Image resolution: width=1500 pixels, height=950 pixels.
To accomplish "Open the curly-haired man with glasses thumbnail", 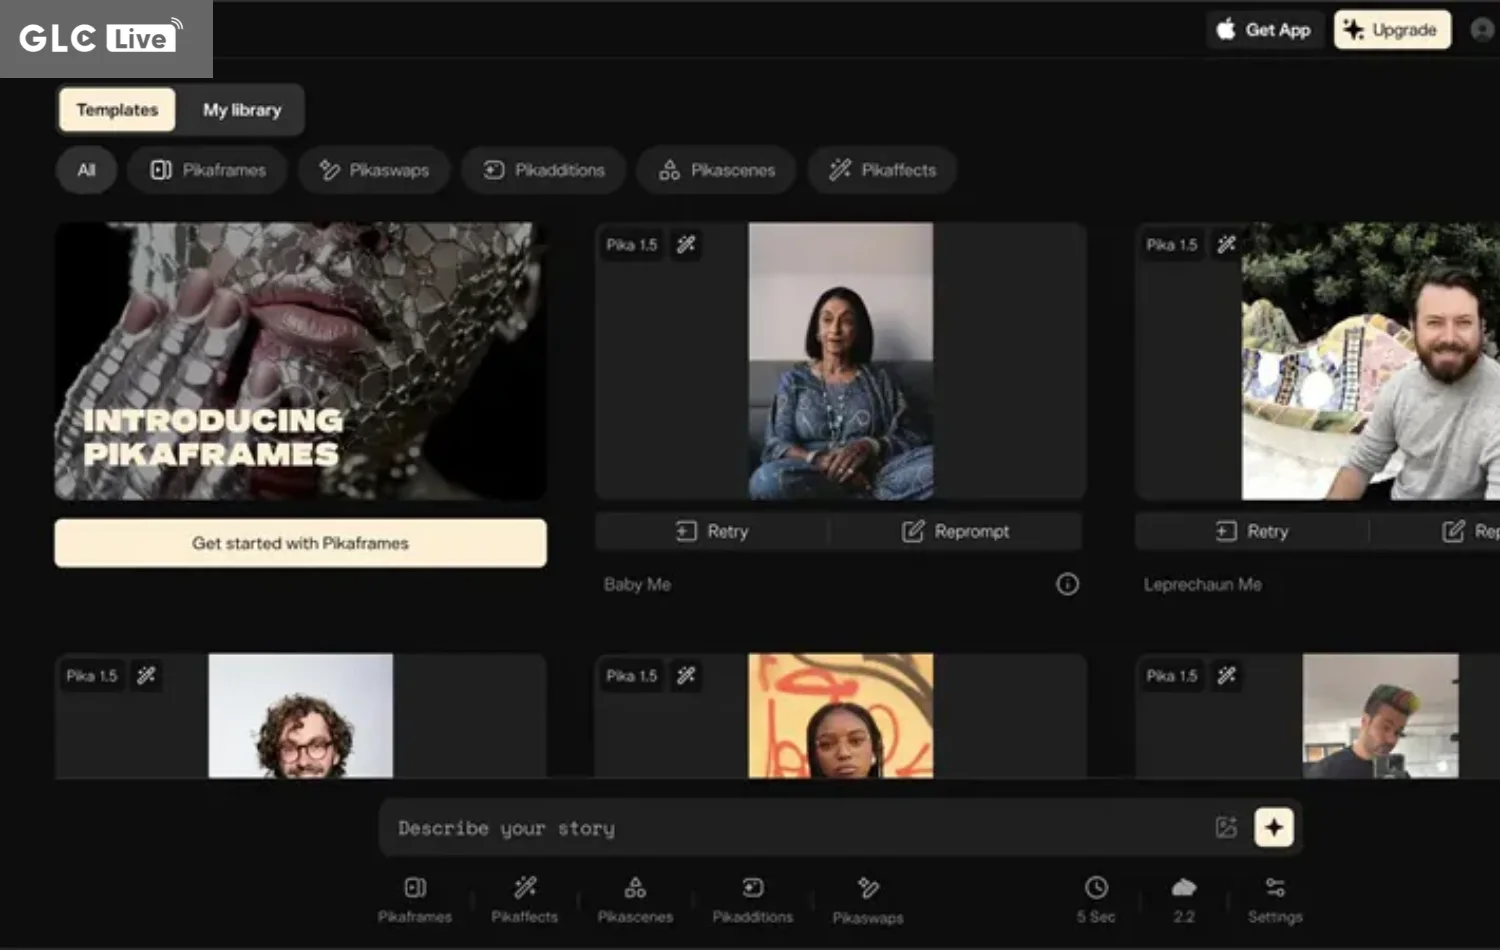I will pyautogui.click(x=301, y=716).
